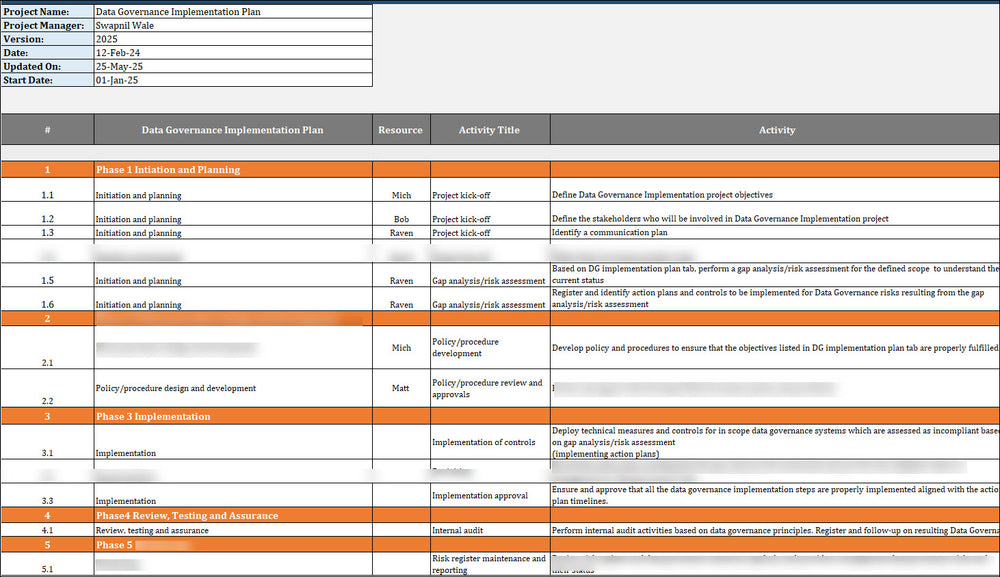Click the Phase 3 Implementation header row

(x=232, y=417)
